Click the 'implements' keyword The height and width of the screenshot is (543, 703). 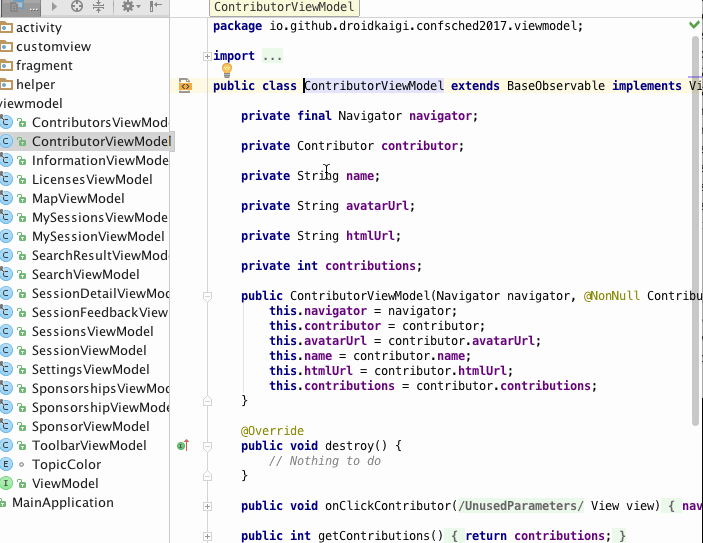click(647, 86)
